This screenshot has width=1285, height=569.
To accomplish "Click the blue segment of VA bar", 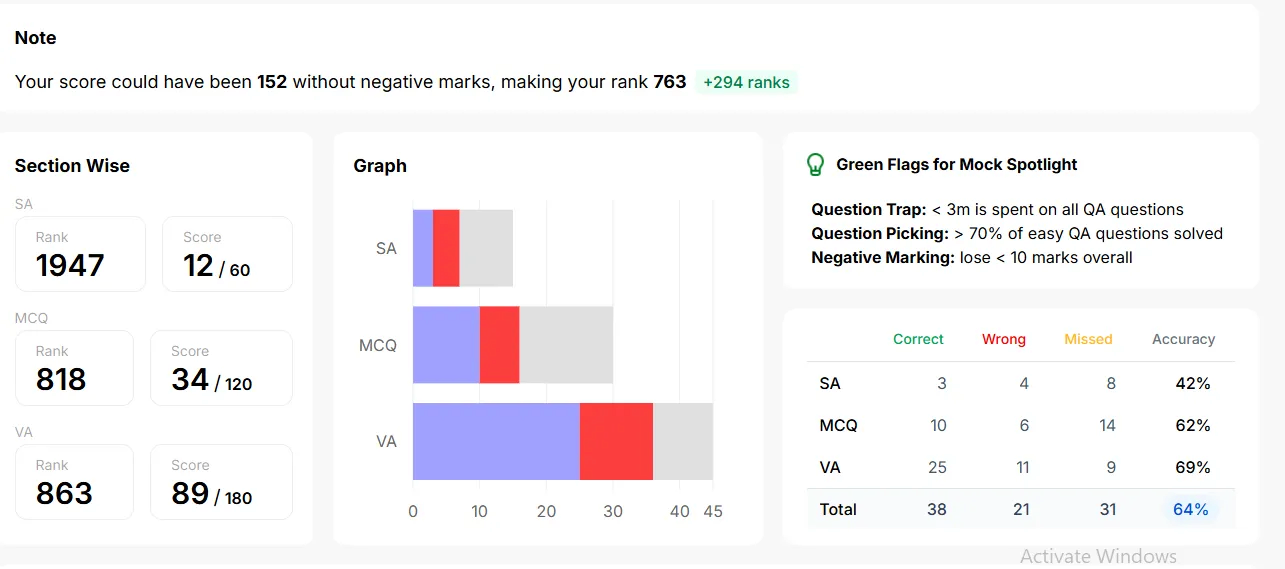I will click(x=496, y=441).
